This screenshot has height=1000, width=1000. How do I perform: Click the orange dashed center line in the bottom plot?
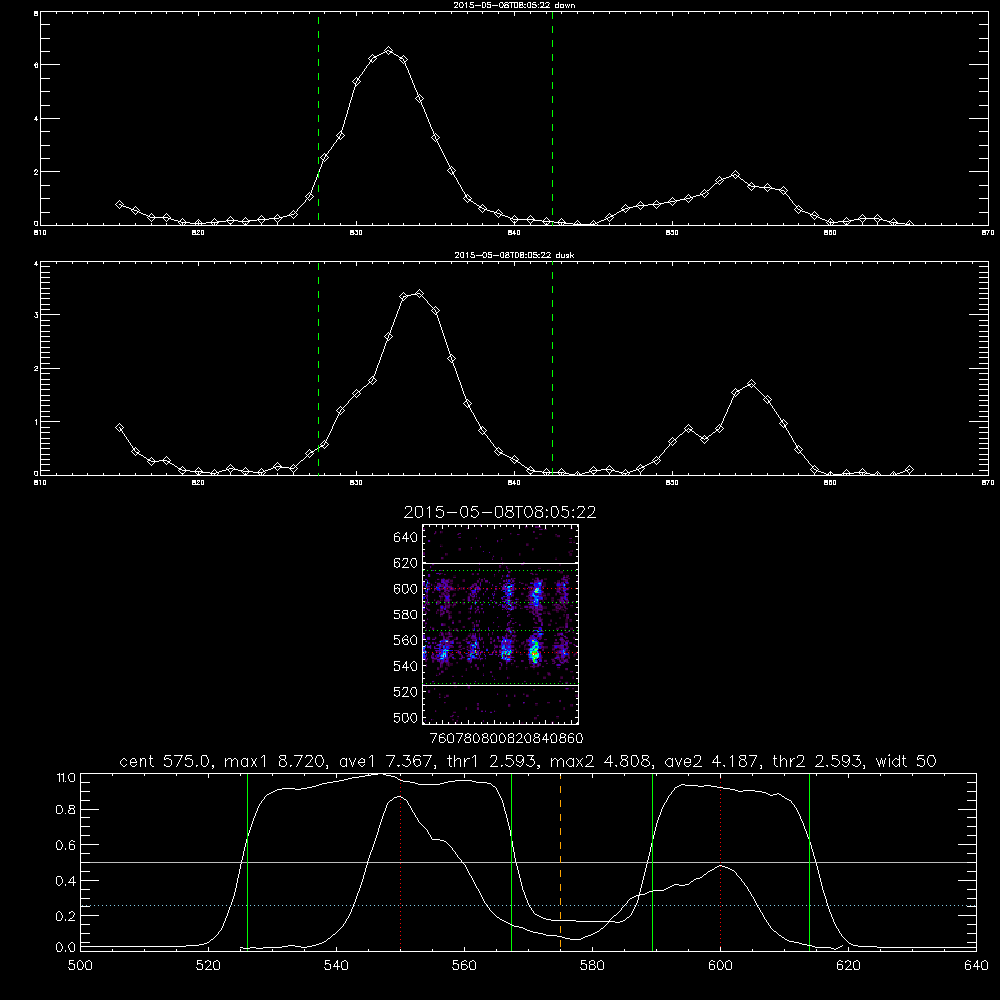[561, 861]
